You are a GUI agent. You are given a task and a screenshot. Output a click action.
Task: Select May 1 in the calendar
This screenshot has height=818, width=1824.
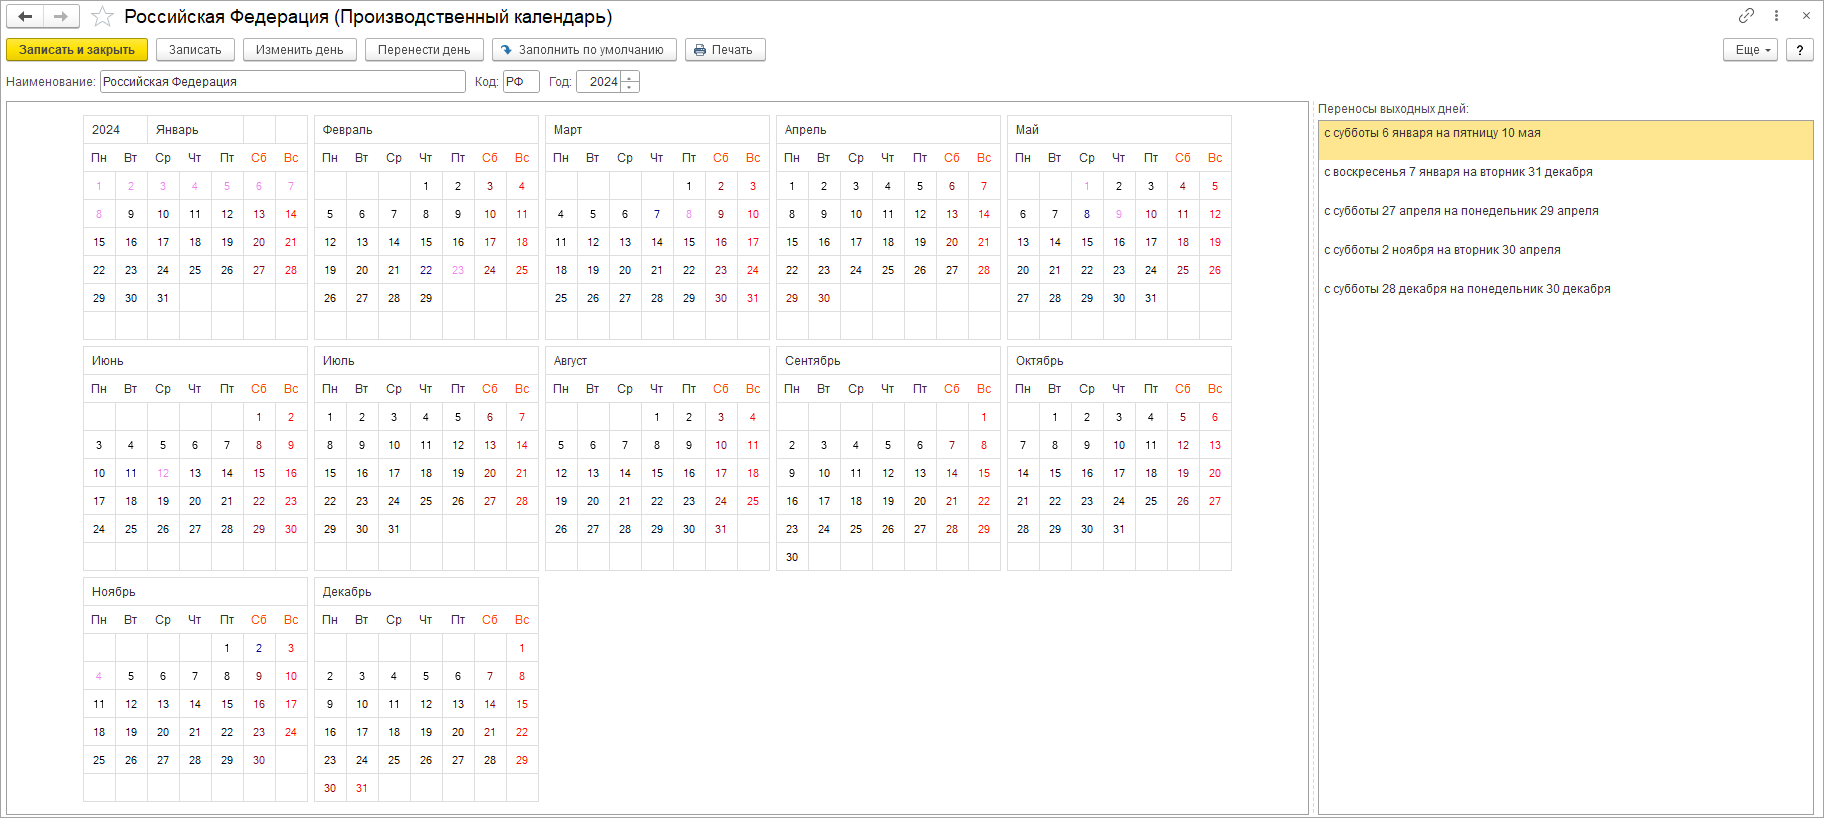[1087, 186]
